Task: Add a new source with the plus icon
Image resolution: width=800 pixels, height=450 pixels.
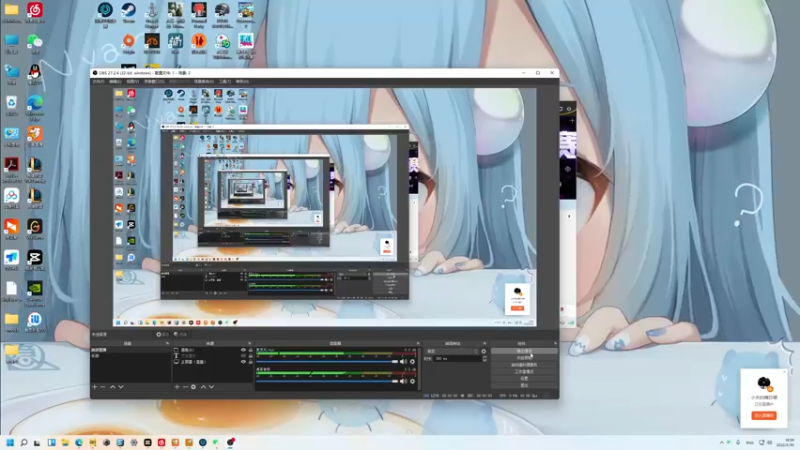Action: (177, 387)
